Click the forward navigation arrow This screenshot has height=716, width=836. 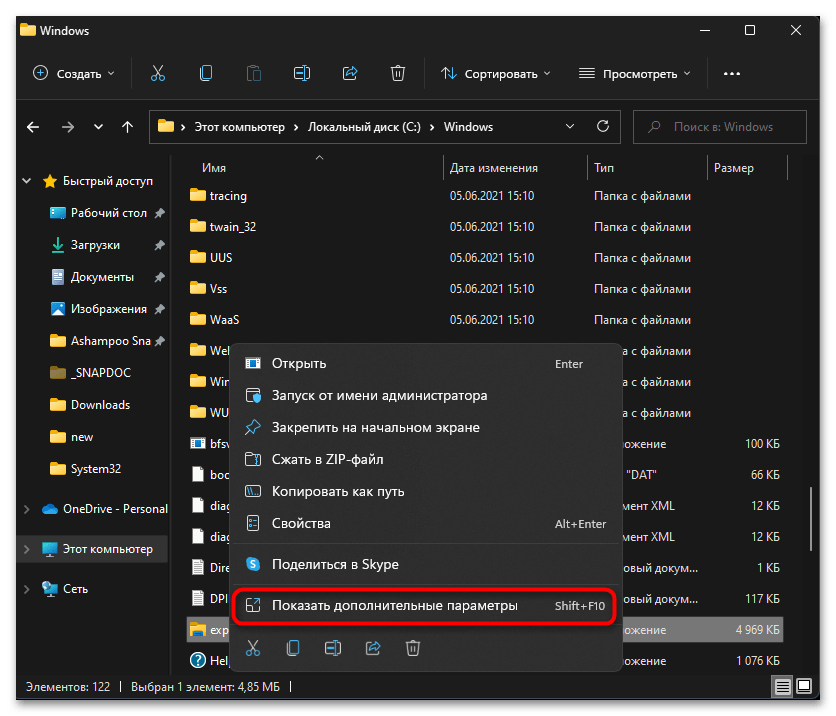click(68, 127)
